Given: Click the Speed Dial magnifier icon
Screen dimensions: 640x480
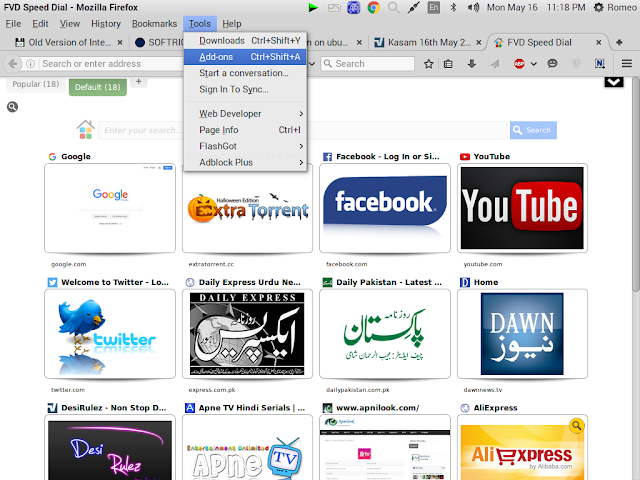Looking at the screenshot, I should tap(12, 107).
